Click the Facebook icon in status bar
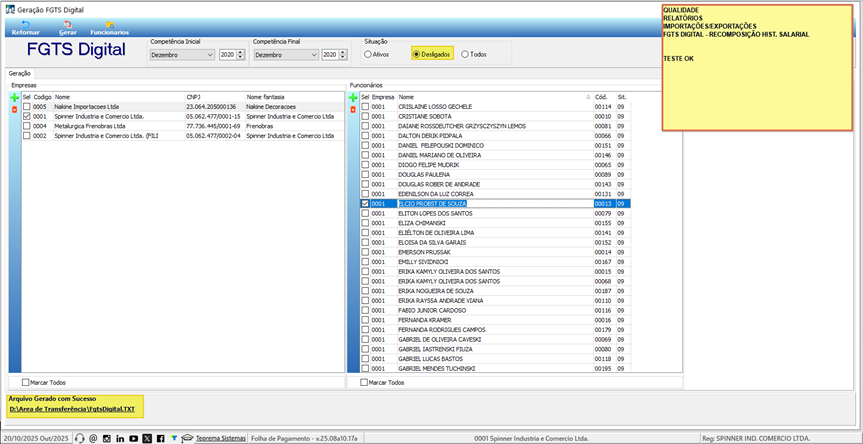The image size is (863, 444). point(160,438)
